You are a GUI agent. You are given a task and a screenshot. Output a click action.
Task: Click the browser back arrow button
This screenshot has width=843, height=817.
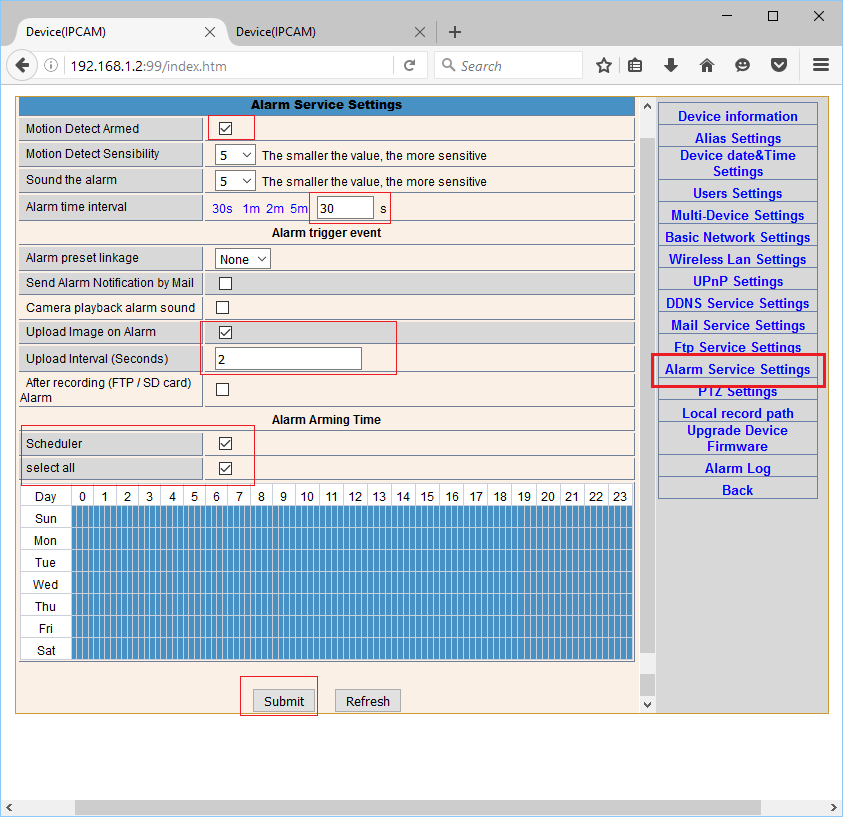[x=21, y=66]
